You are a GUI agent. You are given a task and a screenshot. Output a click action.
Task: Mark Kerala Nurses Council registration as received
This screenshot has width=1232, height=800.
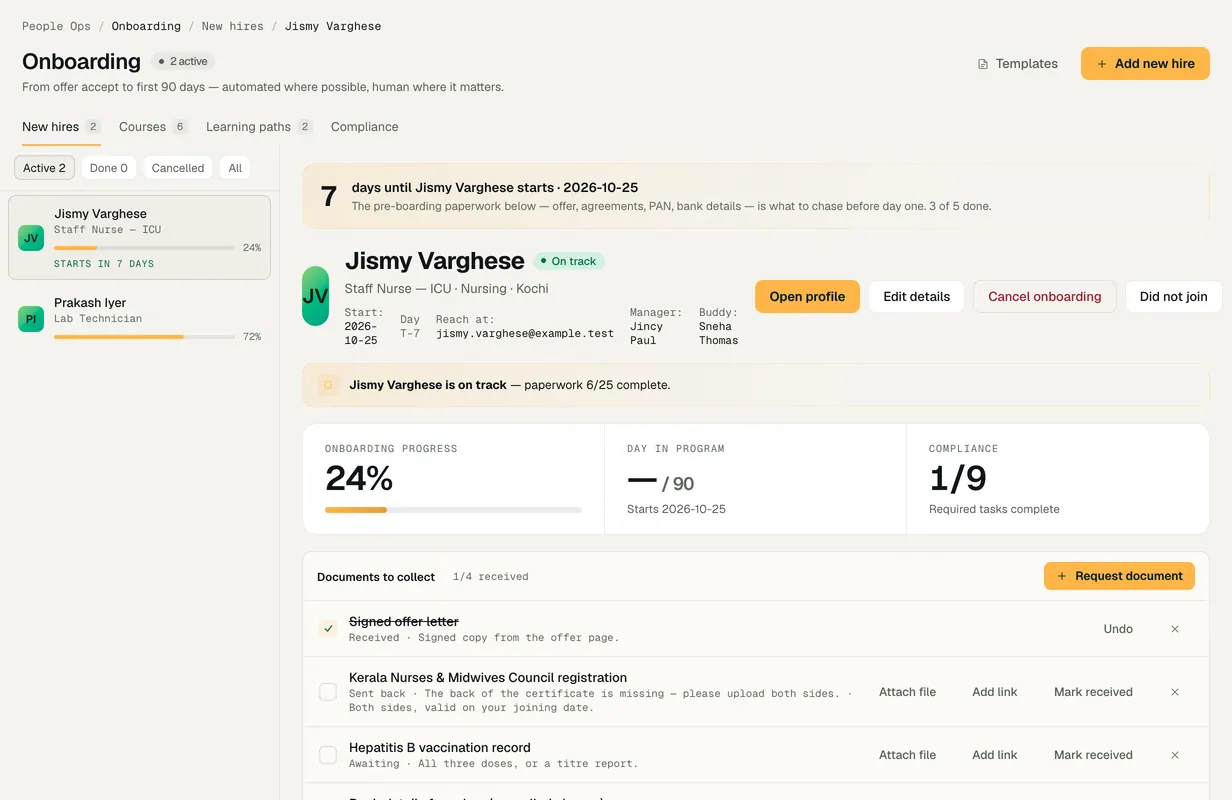tap(1093, 692)
